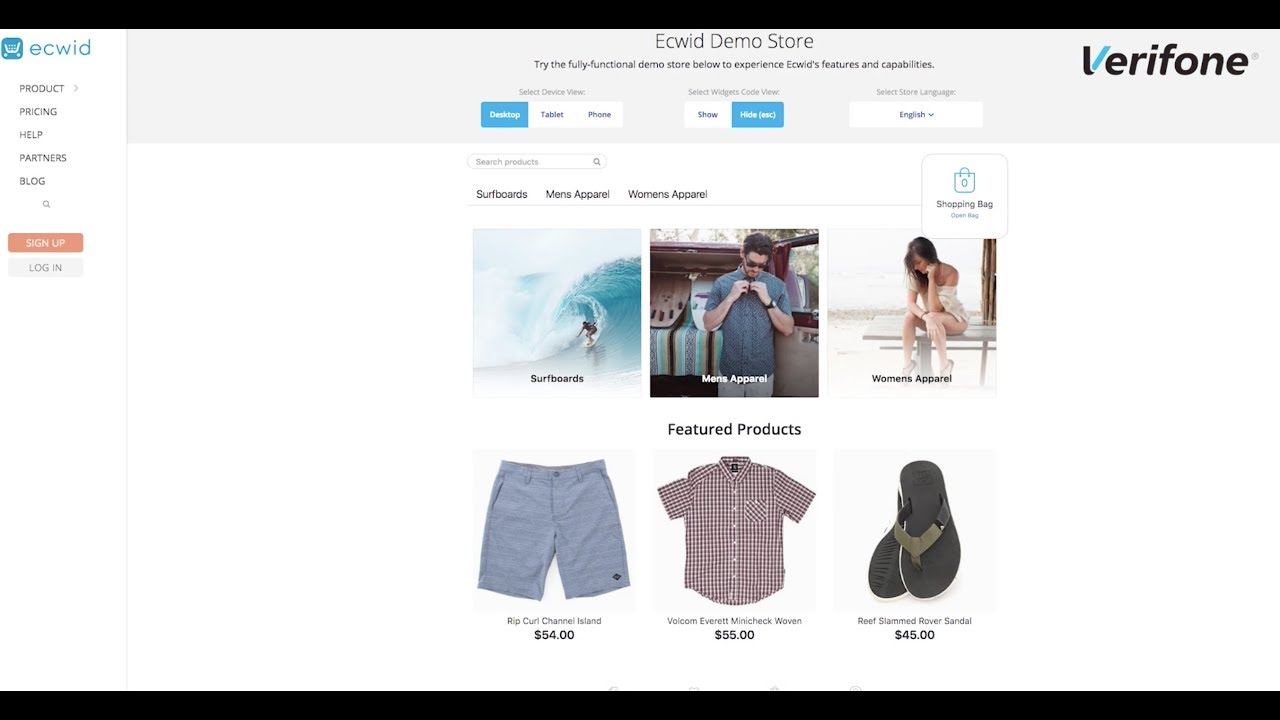
Task: Click the Ecwid Demo Store title
Action: tap(734, 41)
